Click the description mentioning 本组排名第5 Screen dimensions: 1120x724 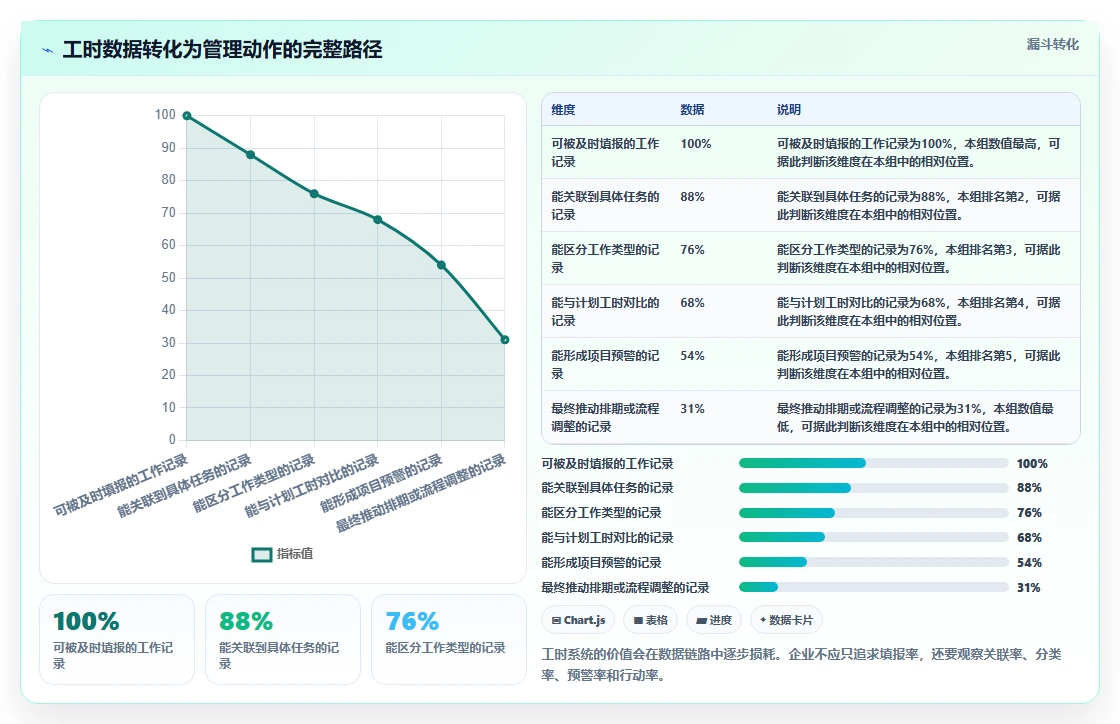coord(919,364)
